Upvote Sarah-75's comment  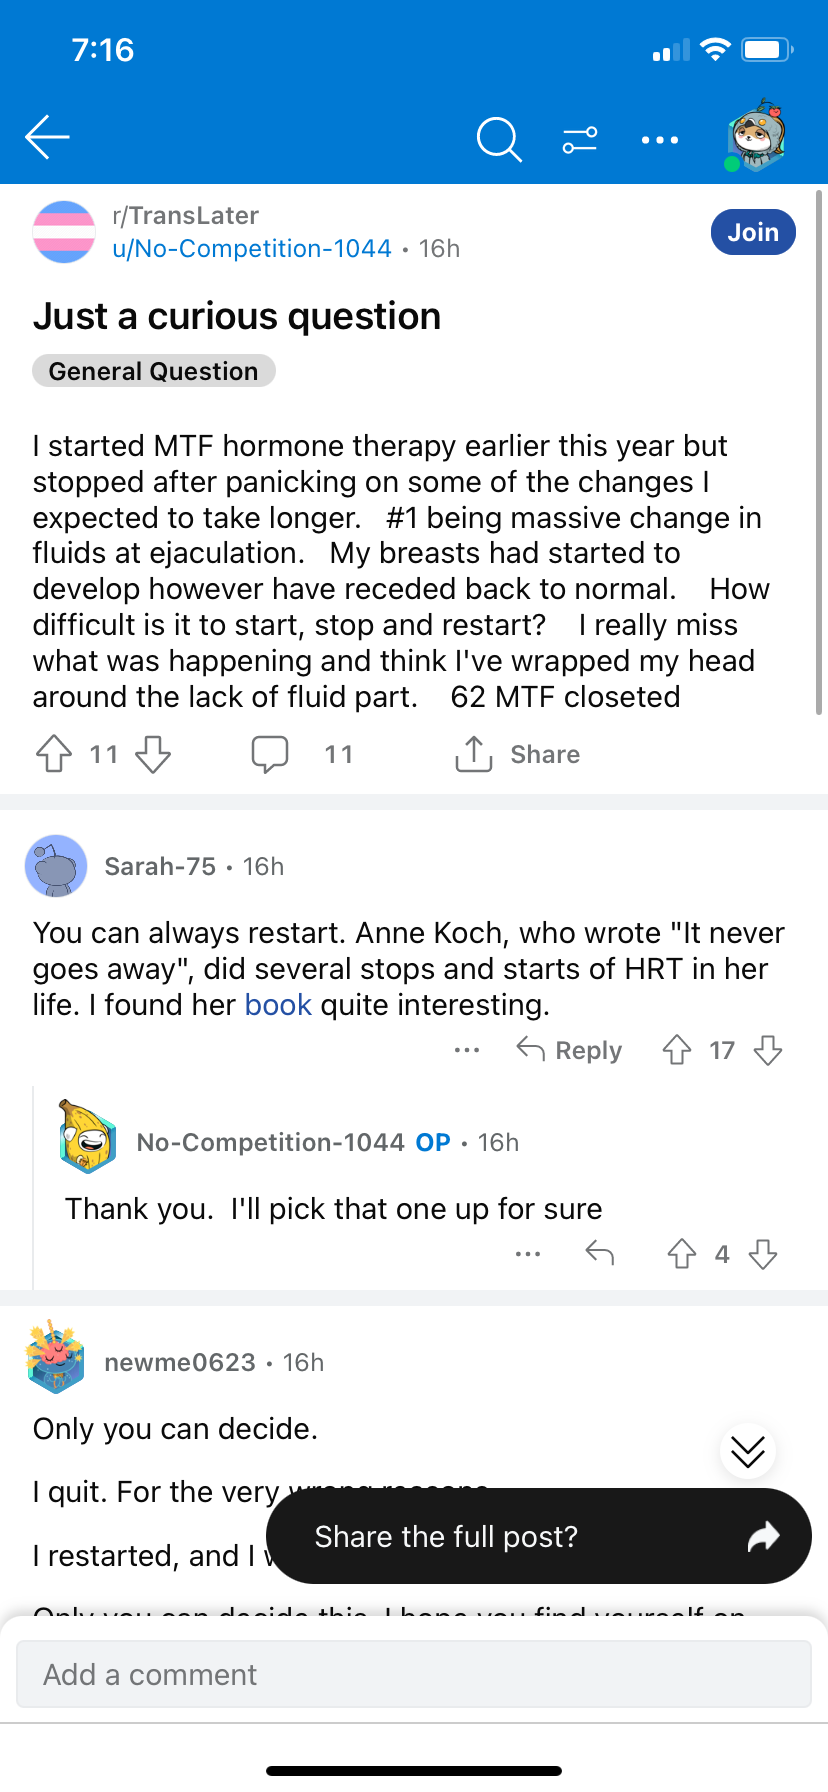click(677, 1050)
